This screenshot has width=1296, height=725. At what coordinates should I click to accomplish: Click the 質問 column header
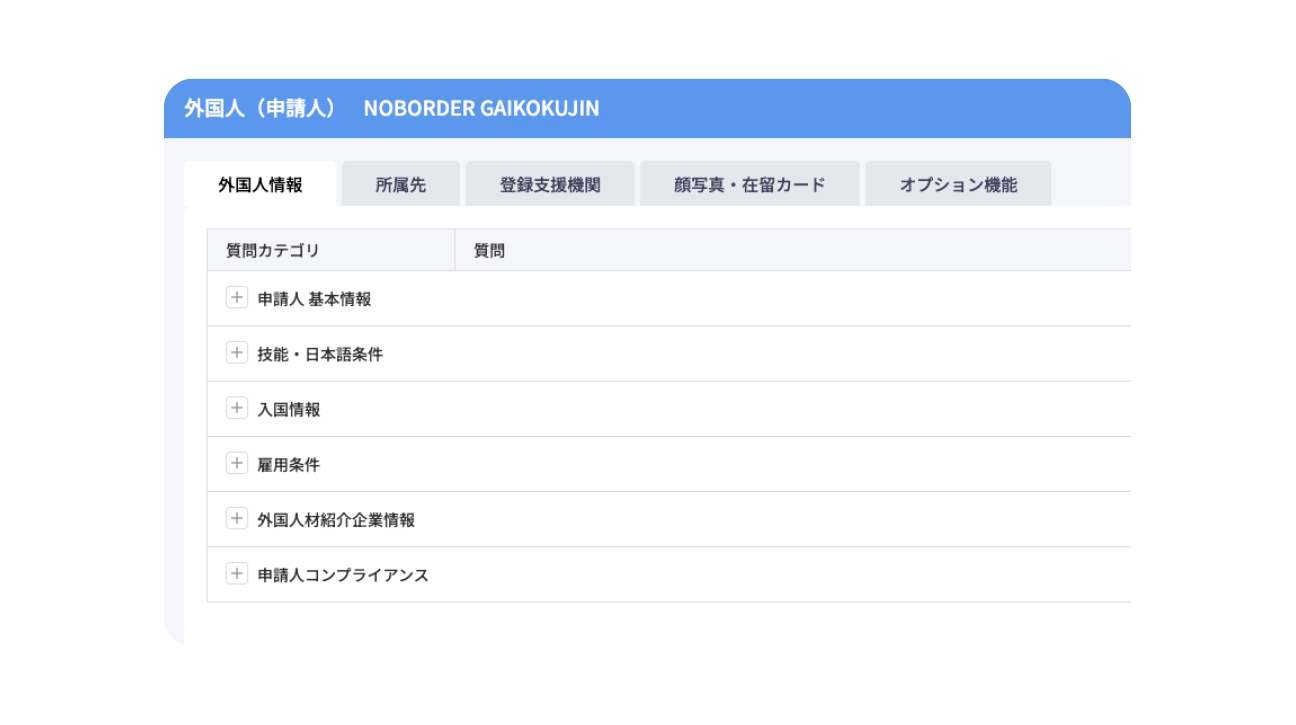click(489, 251)
